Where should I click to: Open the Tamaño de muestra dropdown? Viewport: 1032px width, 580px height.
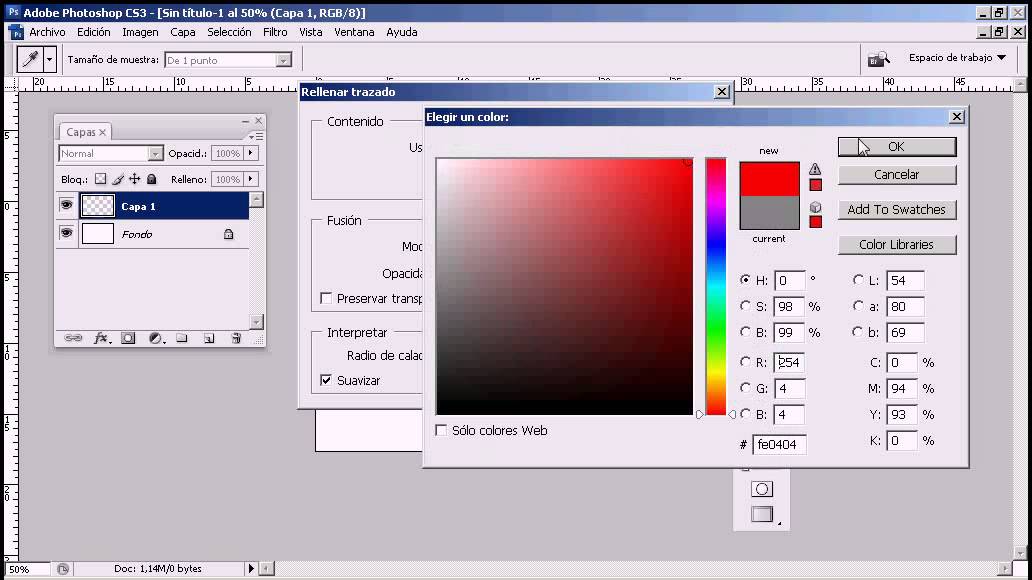click(x=284, y=61)
